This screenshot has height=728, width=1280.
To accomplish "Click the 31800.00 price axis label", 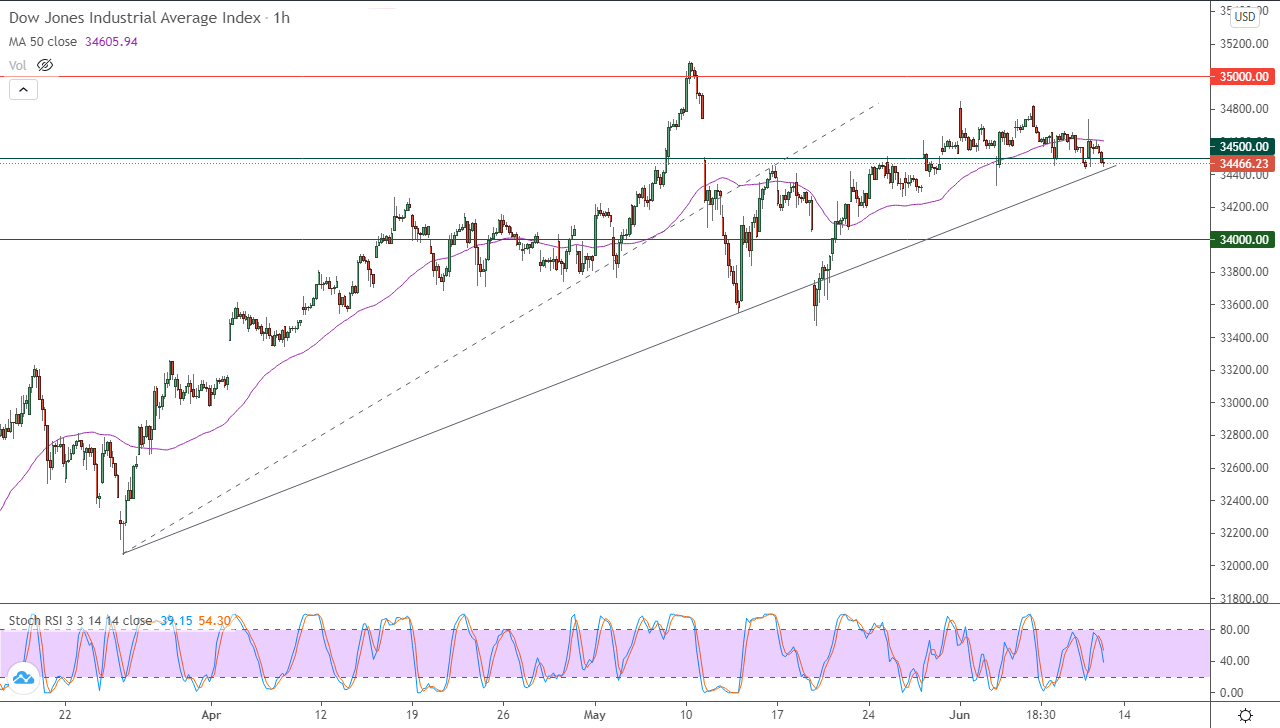I will [x=1245, y=599].
